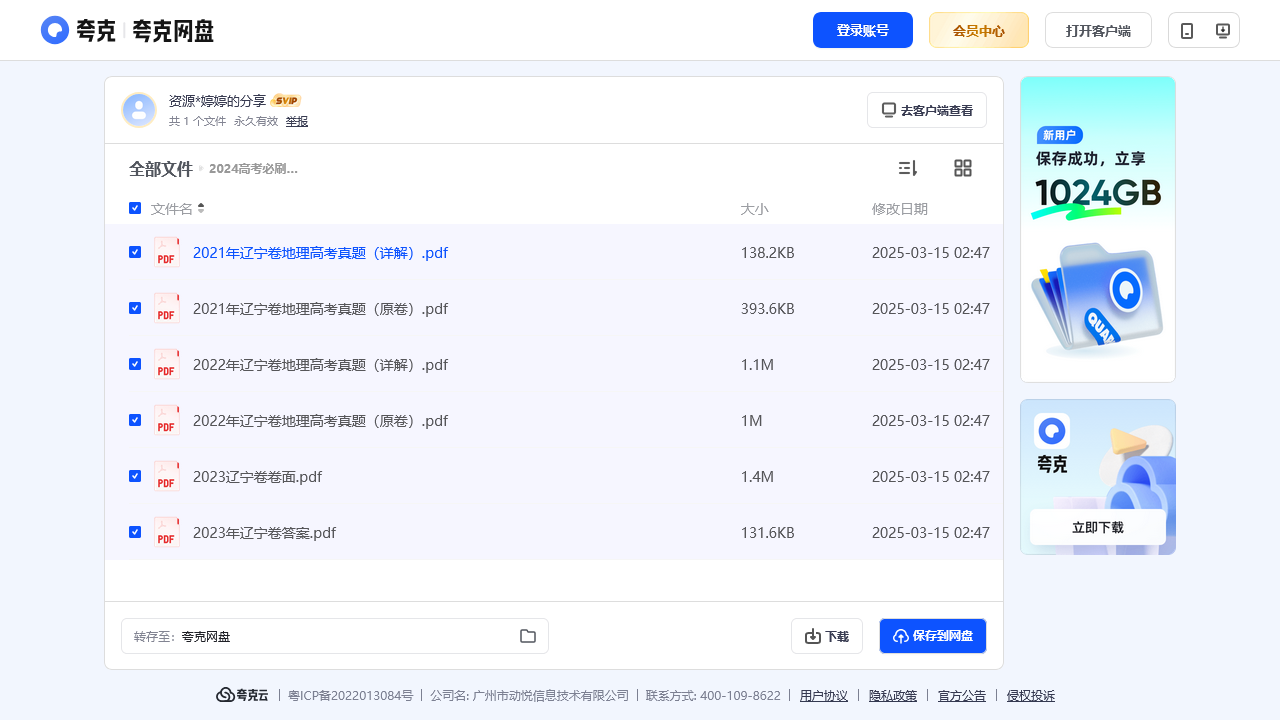
Task: Click folder icon in 转存至 field
Action: pos(528,636)
